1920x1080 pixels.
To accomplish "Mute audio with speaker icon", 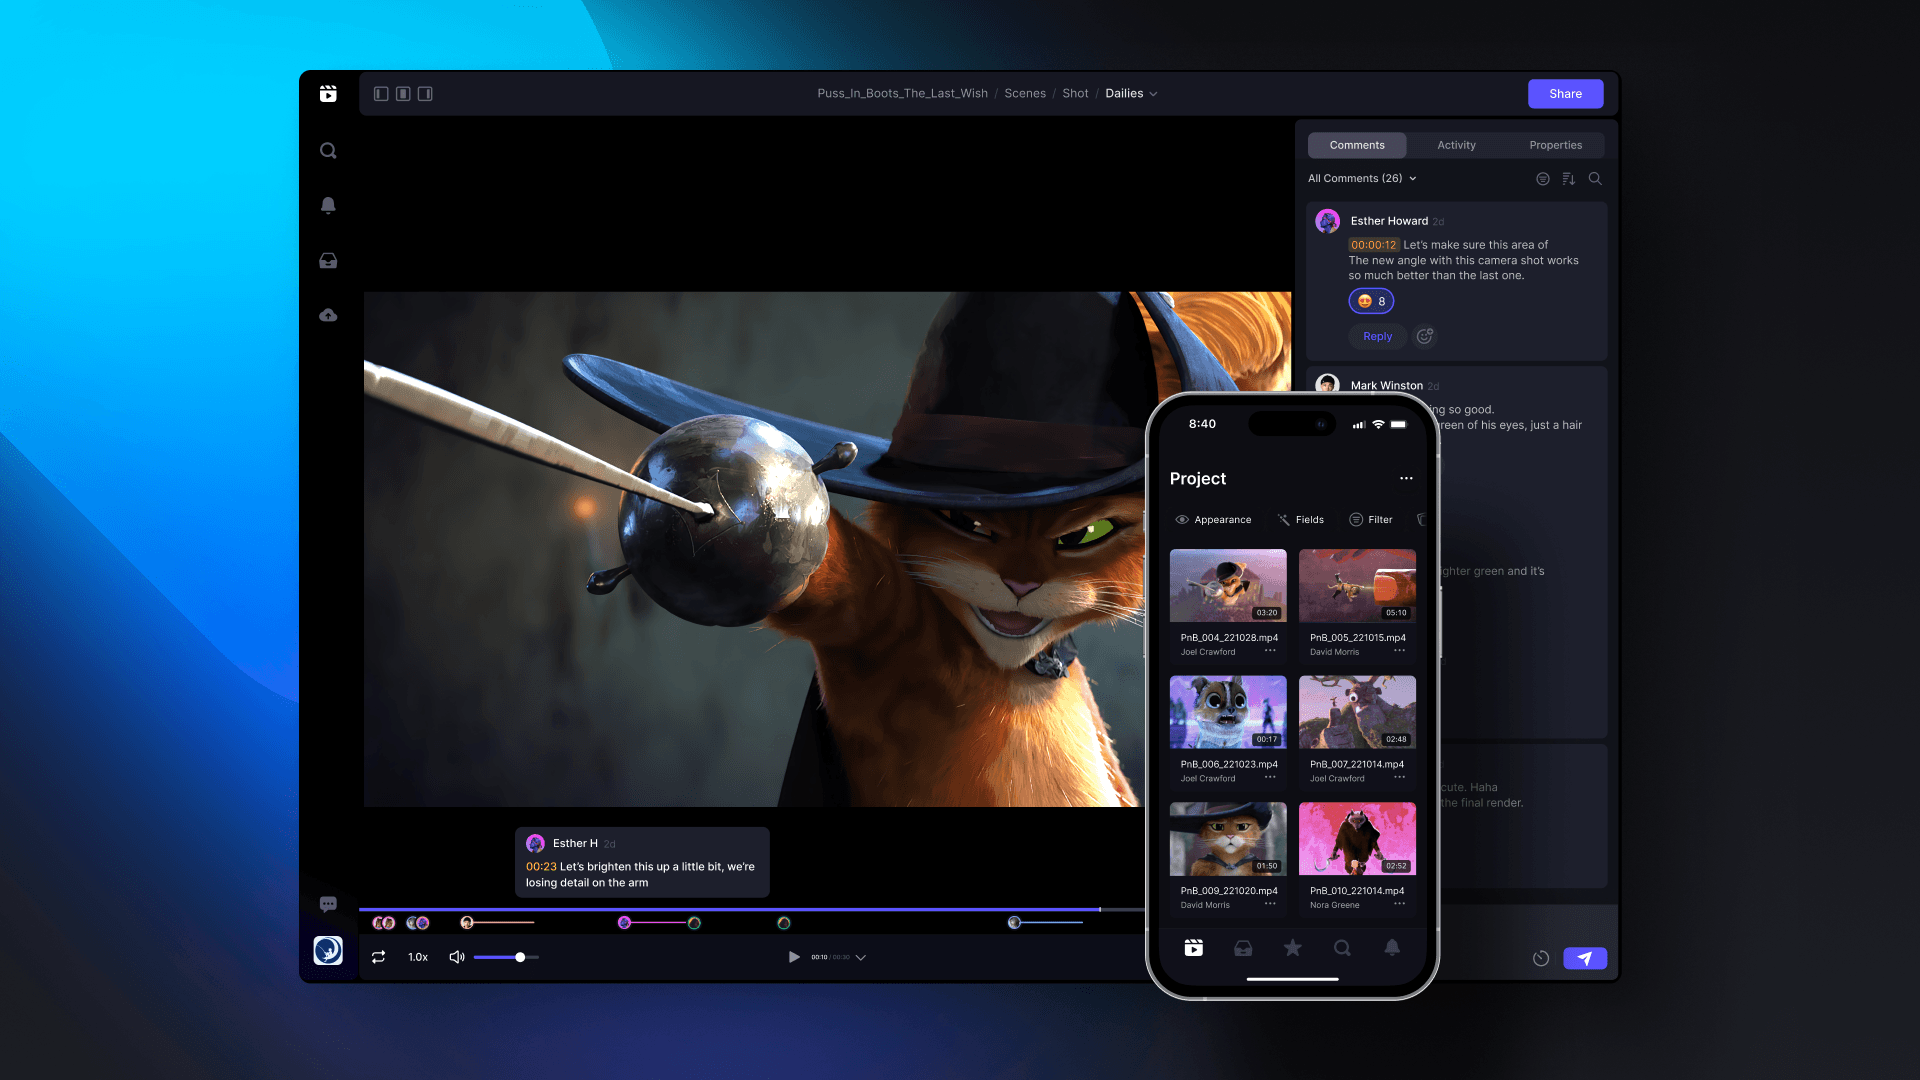I will coord(457,957).
